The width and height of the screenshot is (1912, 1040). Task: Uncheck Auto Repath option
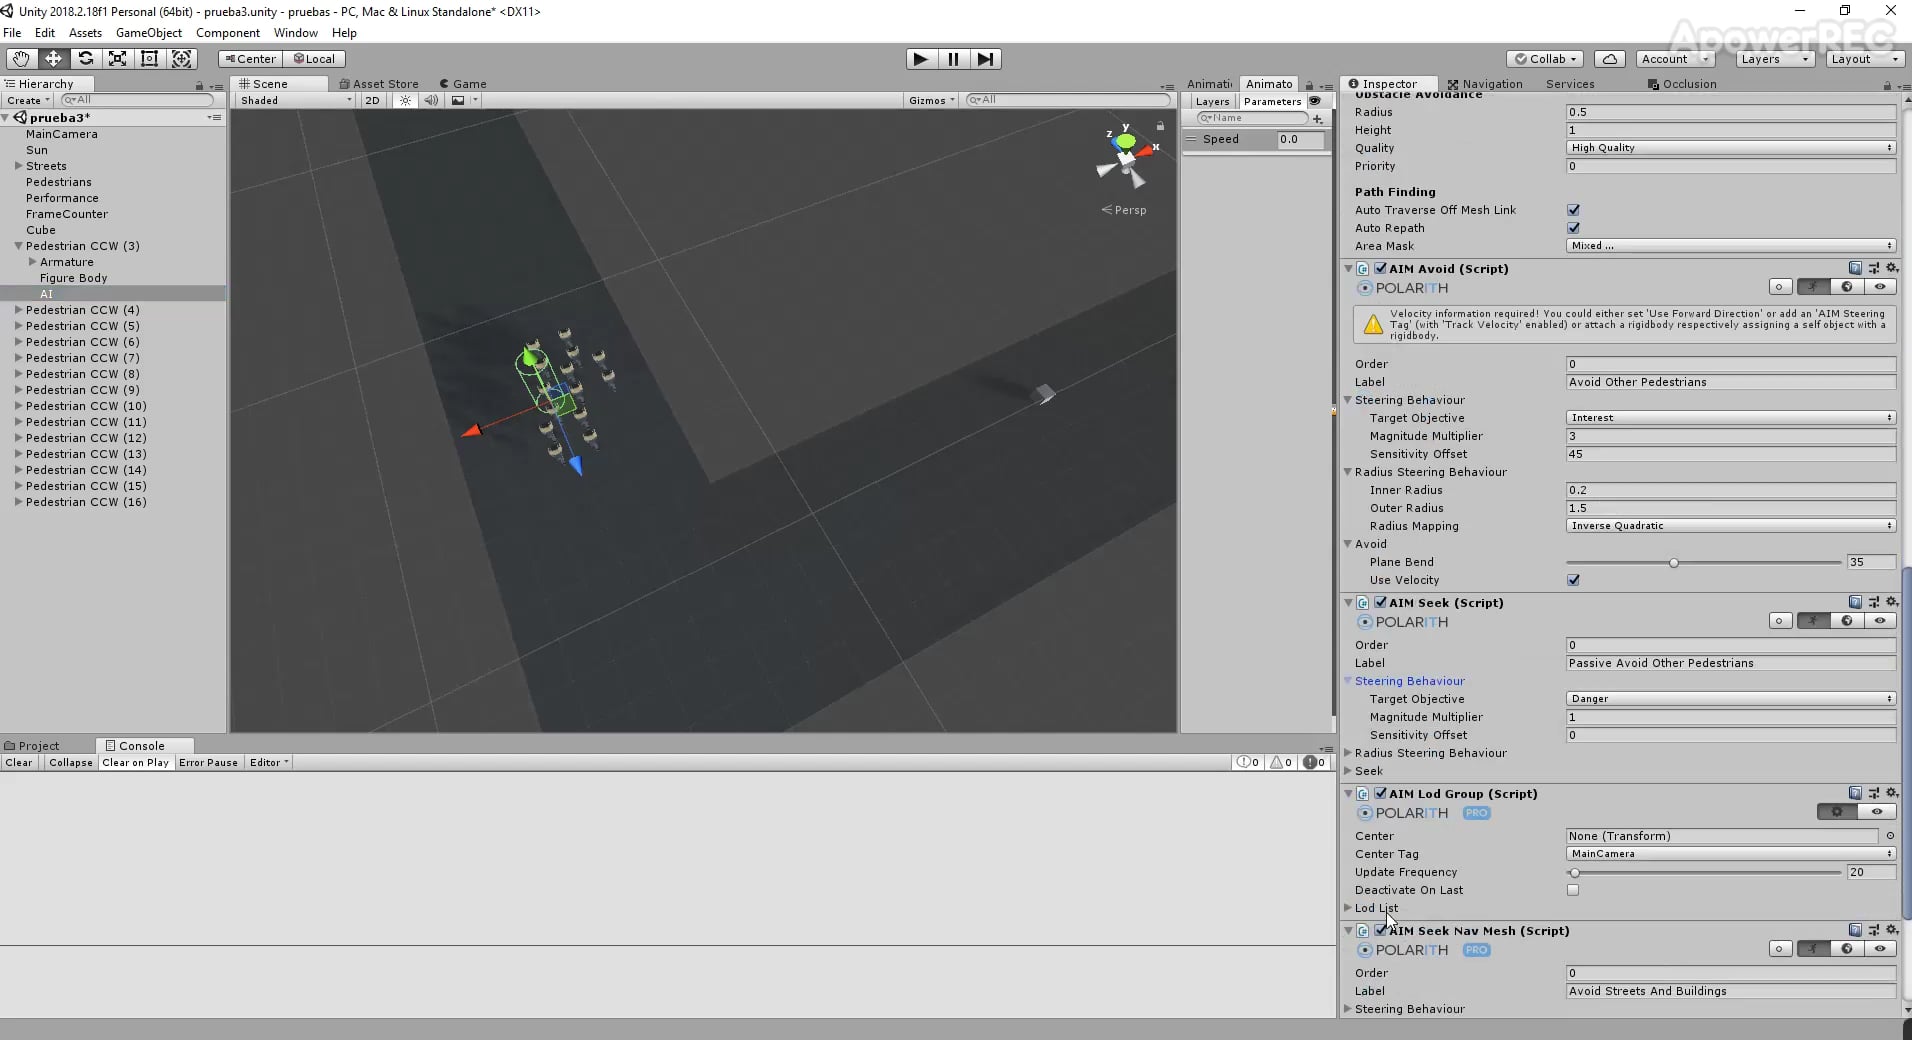(x=1573, y=228)
